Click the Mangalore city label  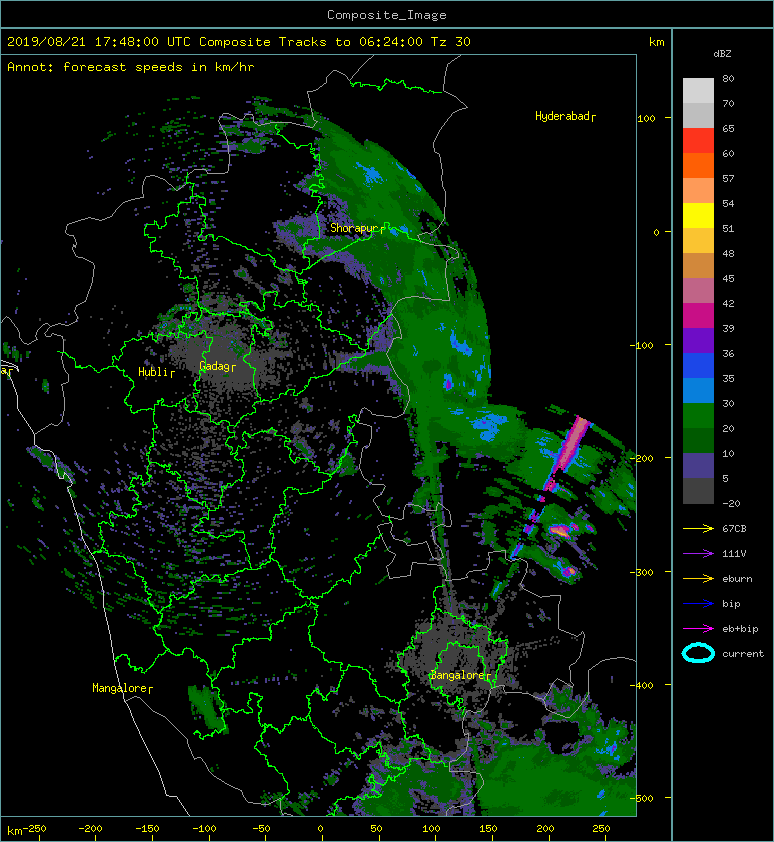122,688
